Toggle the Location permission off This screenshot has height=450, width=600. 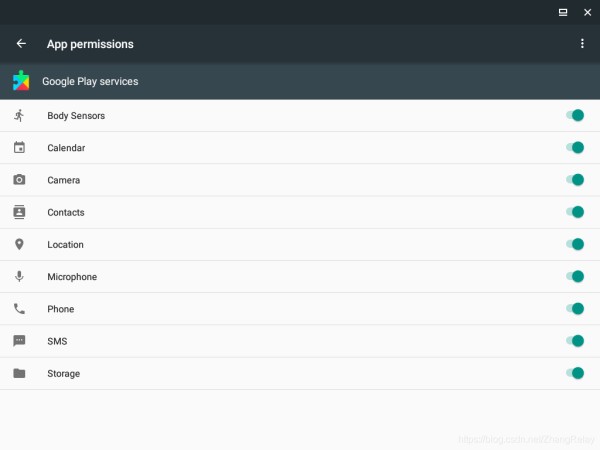pyautogui.click(x=575, y=244)
